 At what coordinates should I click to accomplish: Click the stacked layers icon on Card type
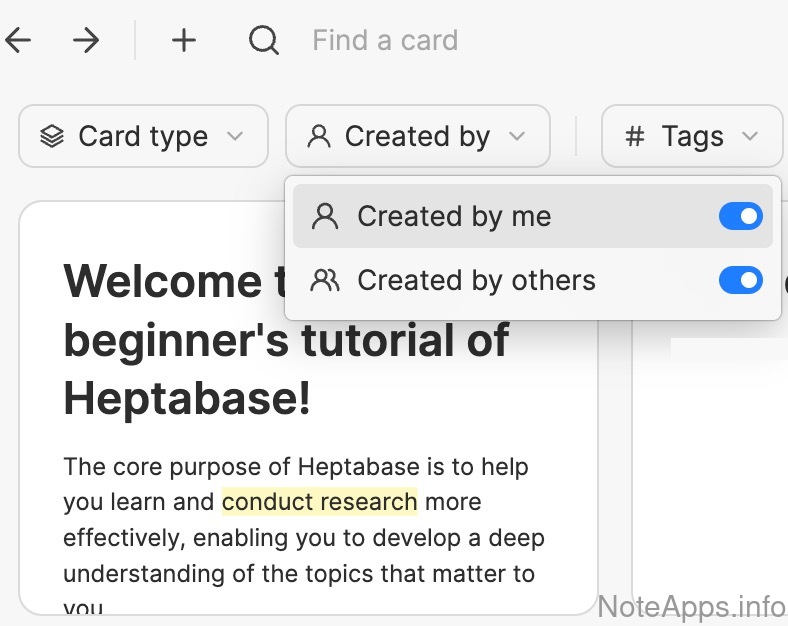point(52,136)
